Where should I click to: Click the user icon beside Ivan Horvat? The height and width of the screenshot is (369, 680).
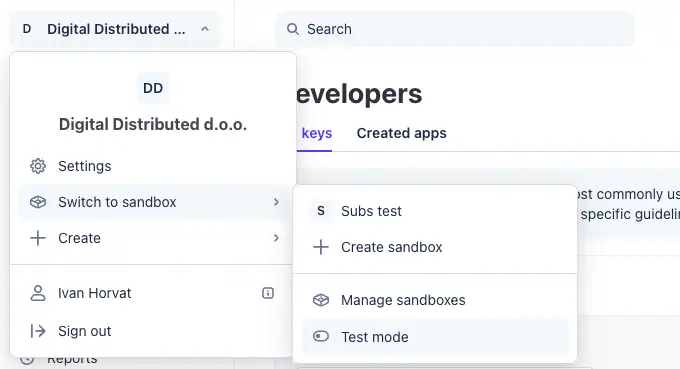click(x=38, y=293)
